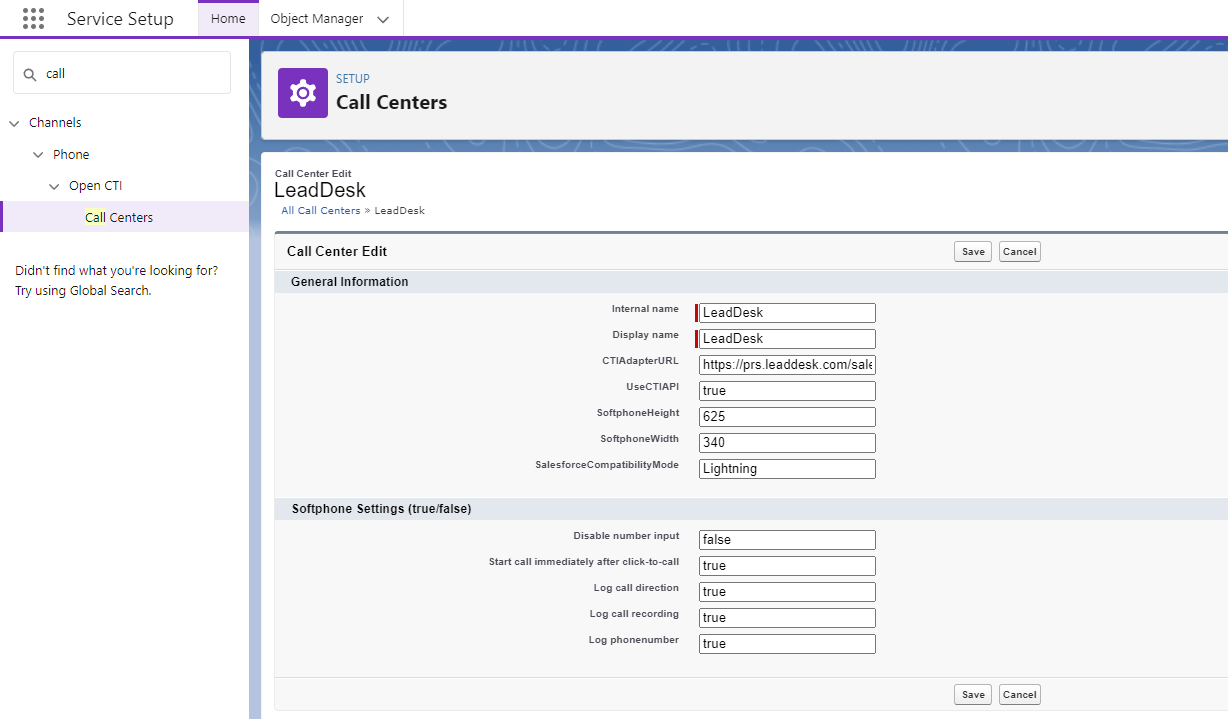The image size is (1228, 719).
Task: Focus the Start call immediately after click-to-call field
Action: tap(787, 566)
